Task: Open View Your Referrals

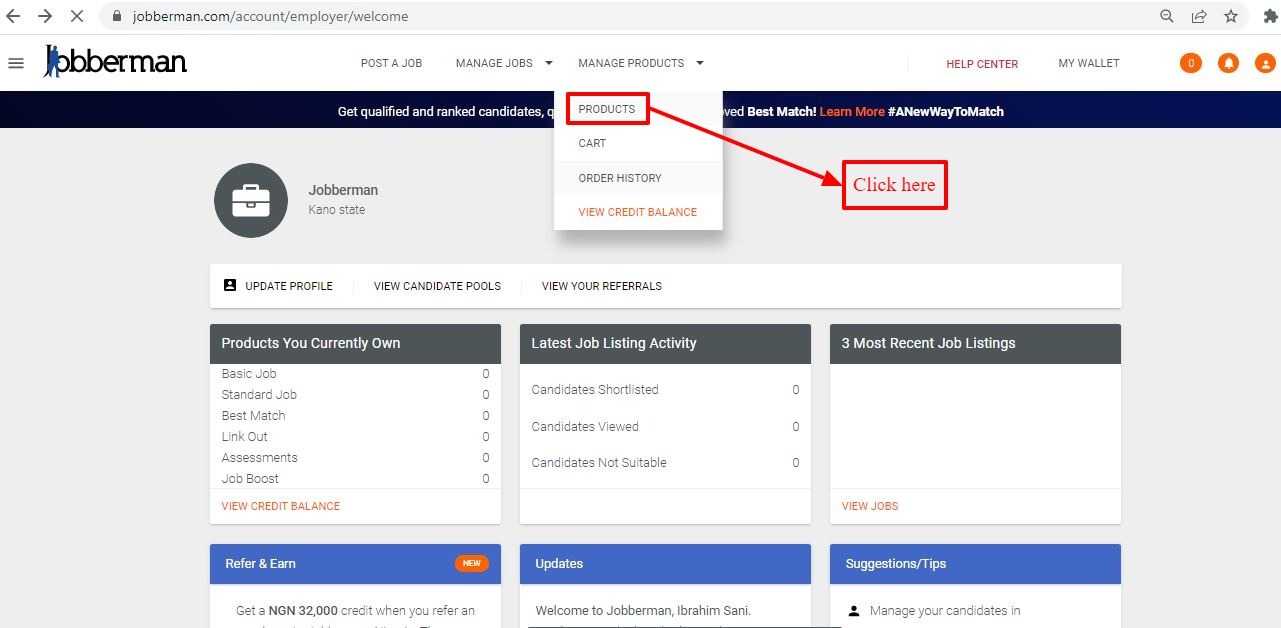Action: click(x=602, y=286)
